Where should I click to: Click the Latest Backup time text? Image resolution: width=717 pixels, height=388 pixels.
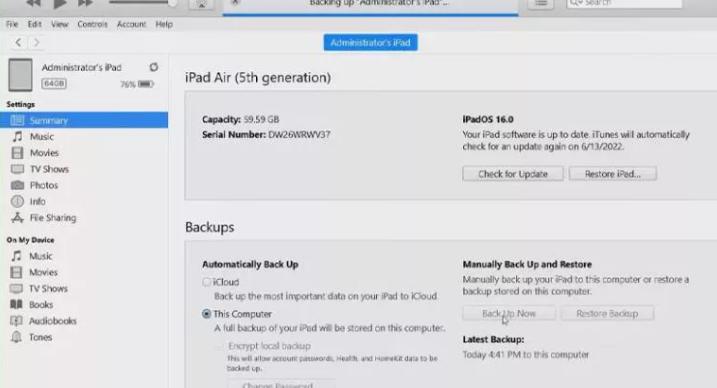(526, 355)
